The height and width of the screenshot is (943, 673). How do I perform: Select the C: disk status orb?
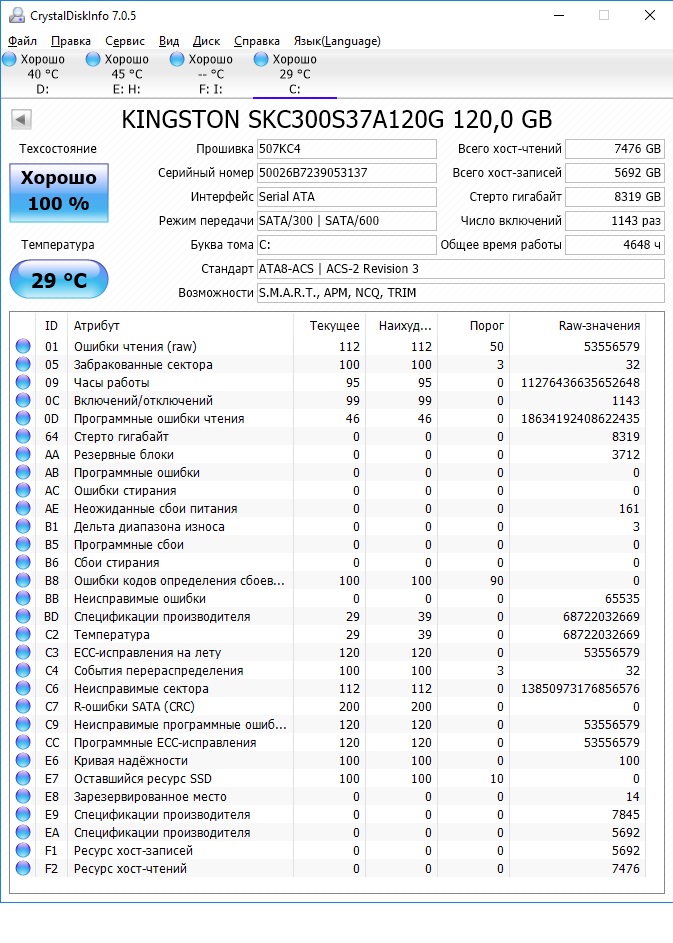pos(261,59)
